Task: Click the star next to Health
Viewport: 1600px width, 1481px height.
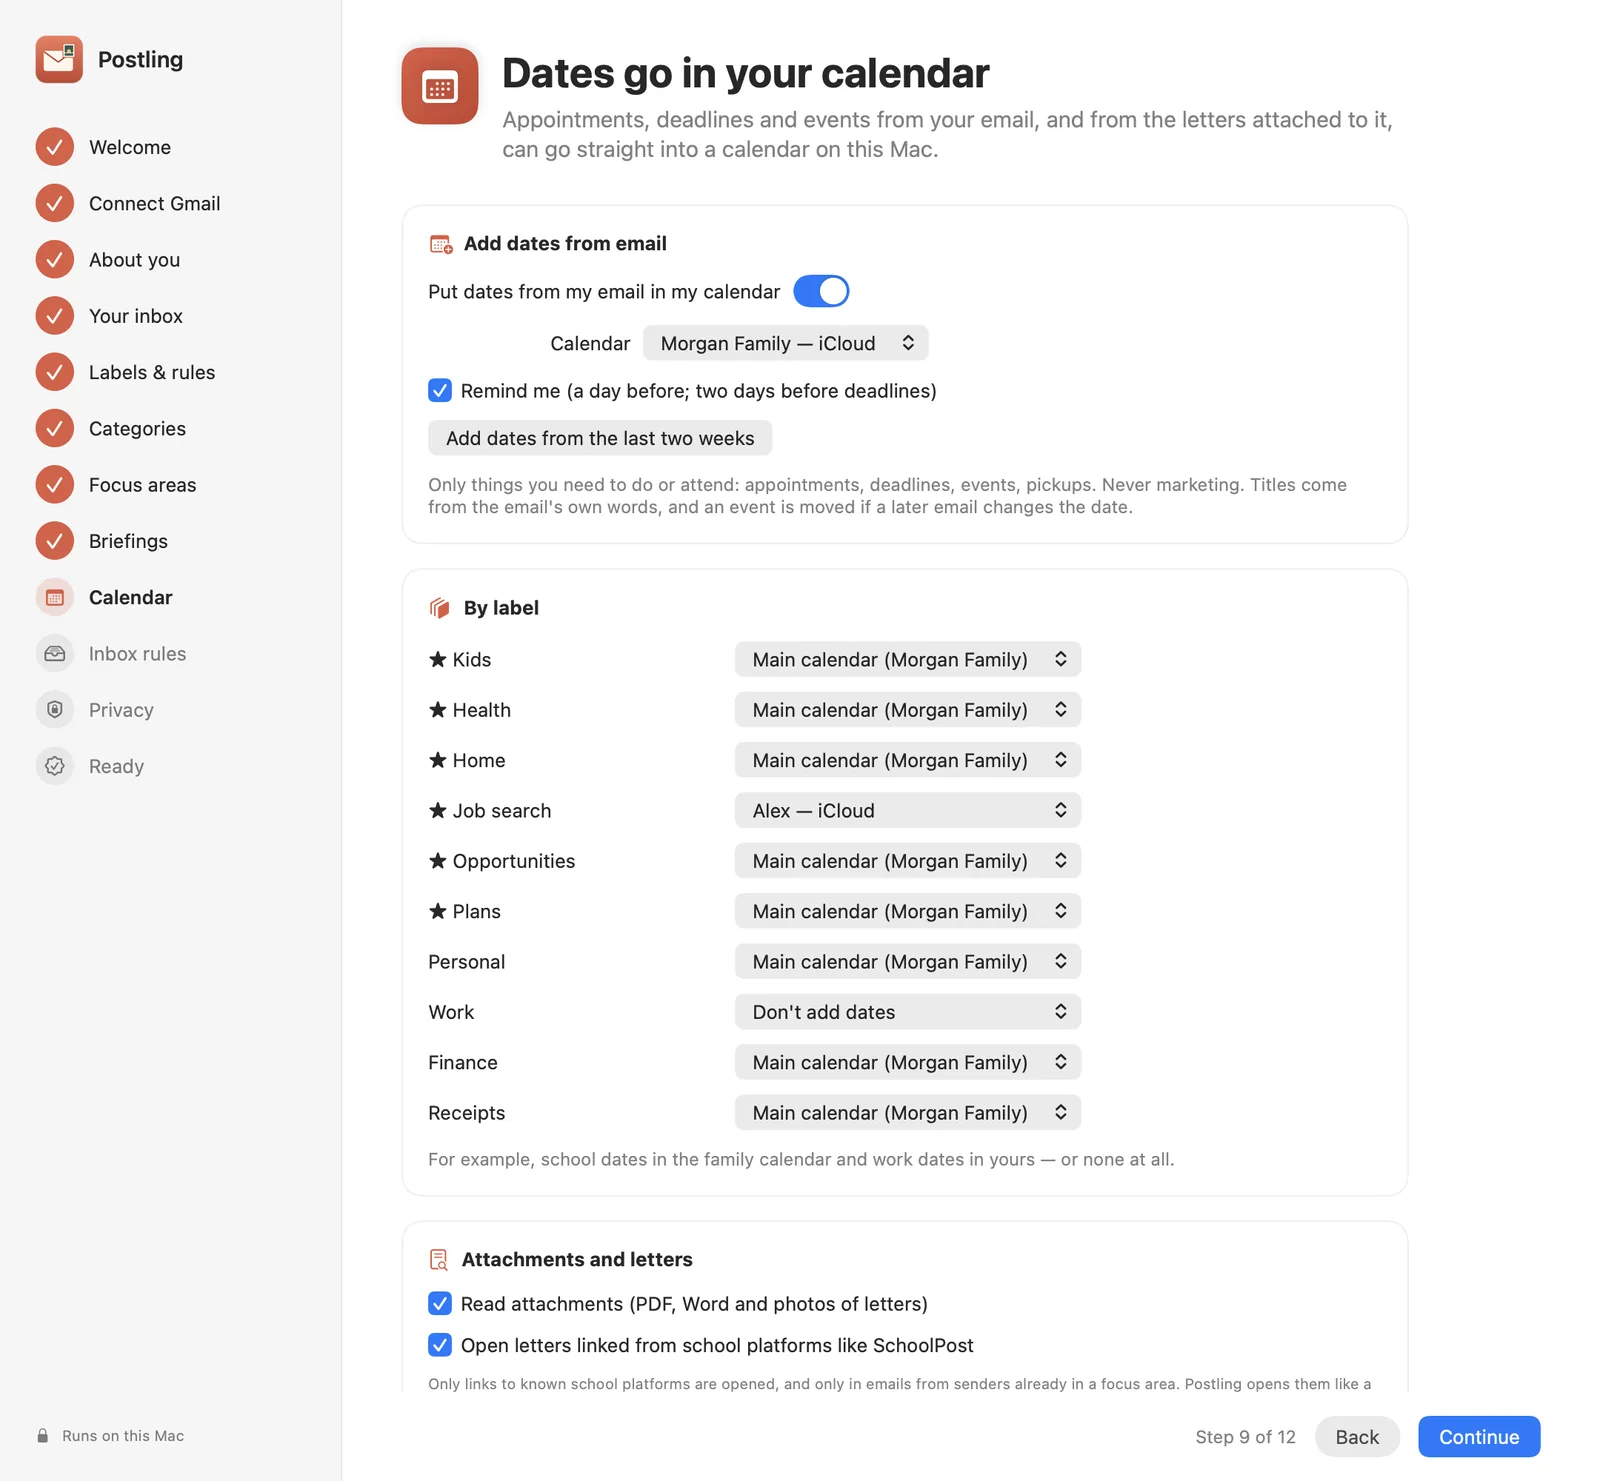Action: click(437, 709)
